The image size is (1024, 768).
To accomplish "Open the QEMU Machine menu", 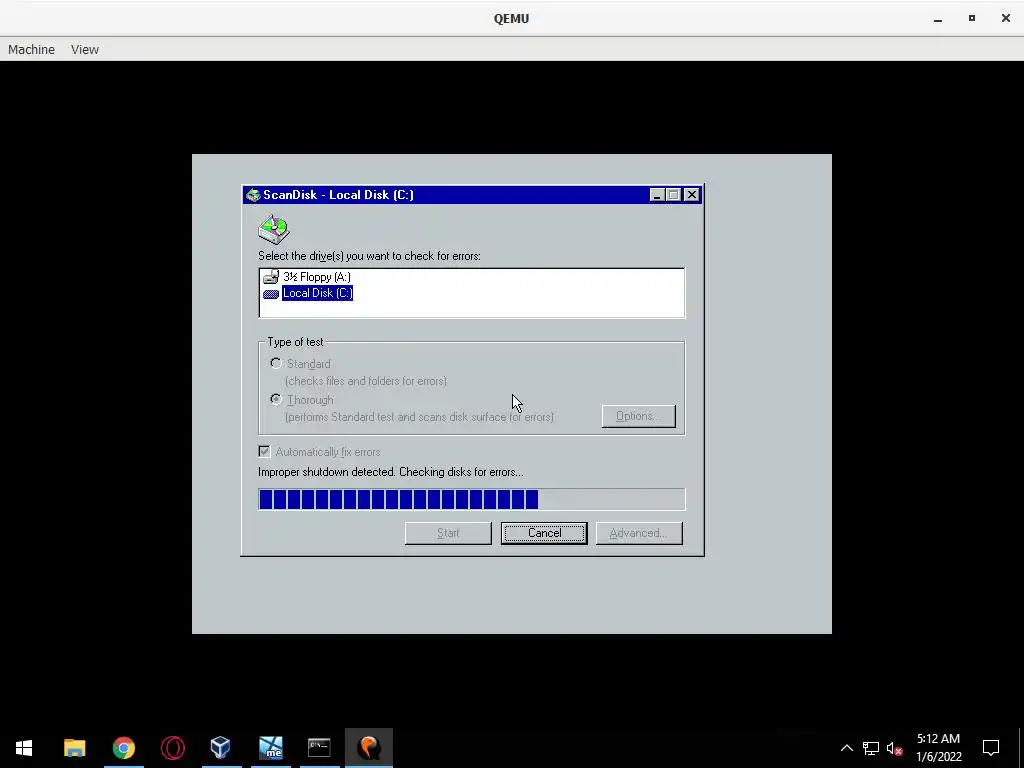I will [31, 50].
